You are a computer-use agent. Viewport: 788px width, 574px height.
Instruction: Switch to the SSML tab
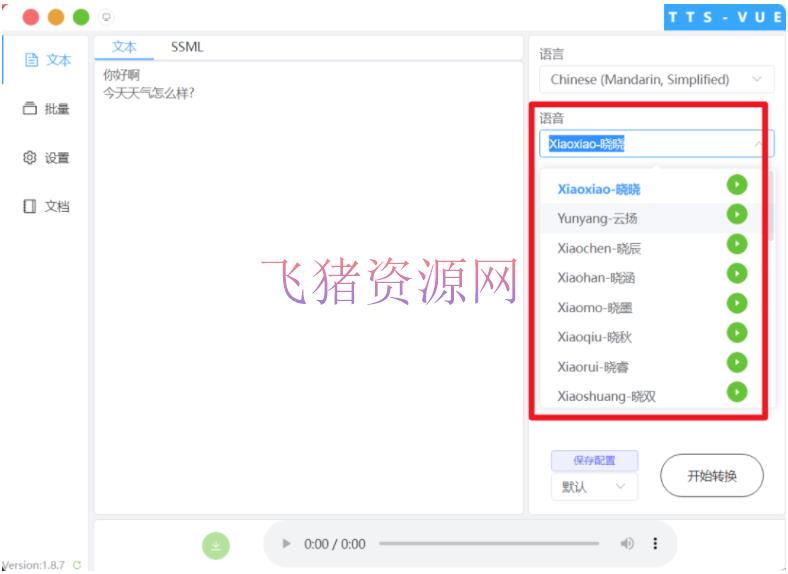click(x=187, y=47)
